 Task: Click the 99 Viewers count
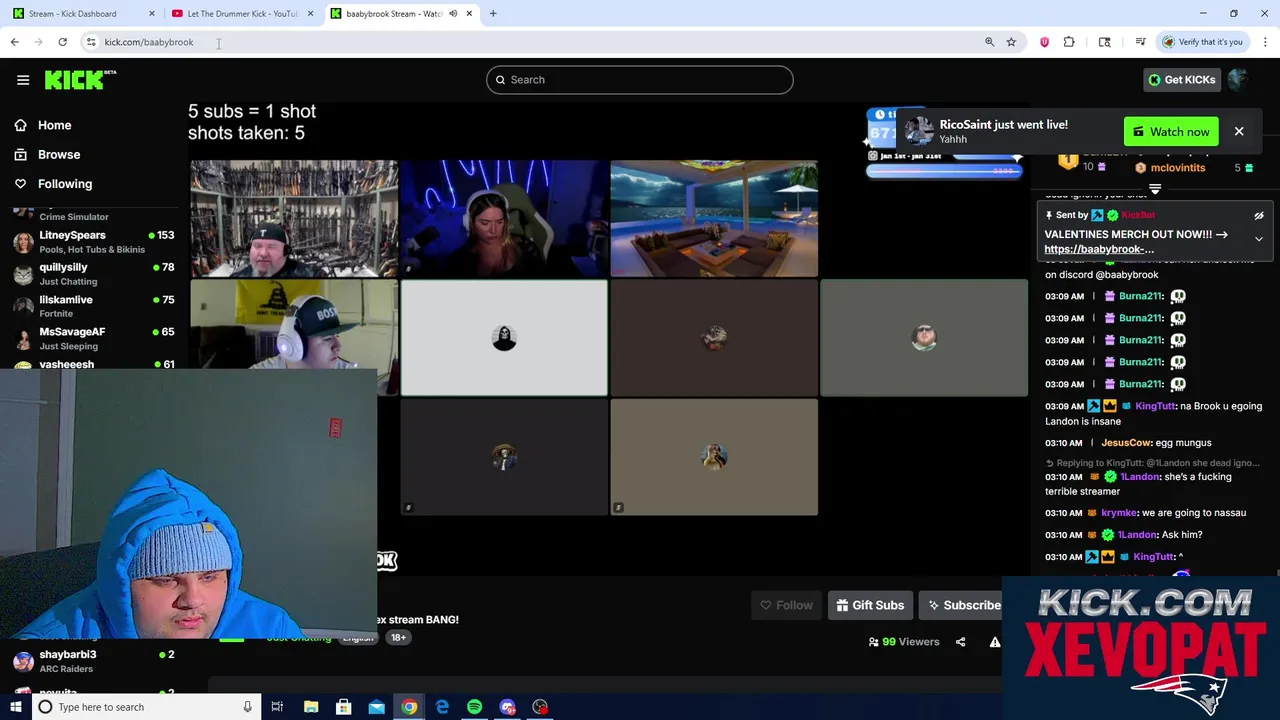tap(904, 642)
